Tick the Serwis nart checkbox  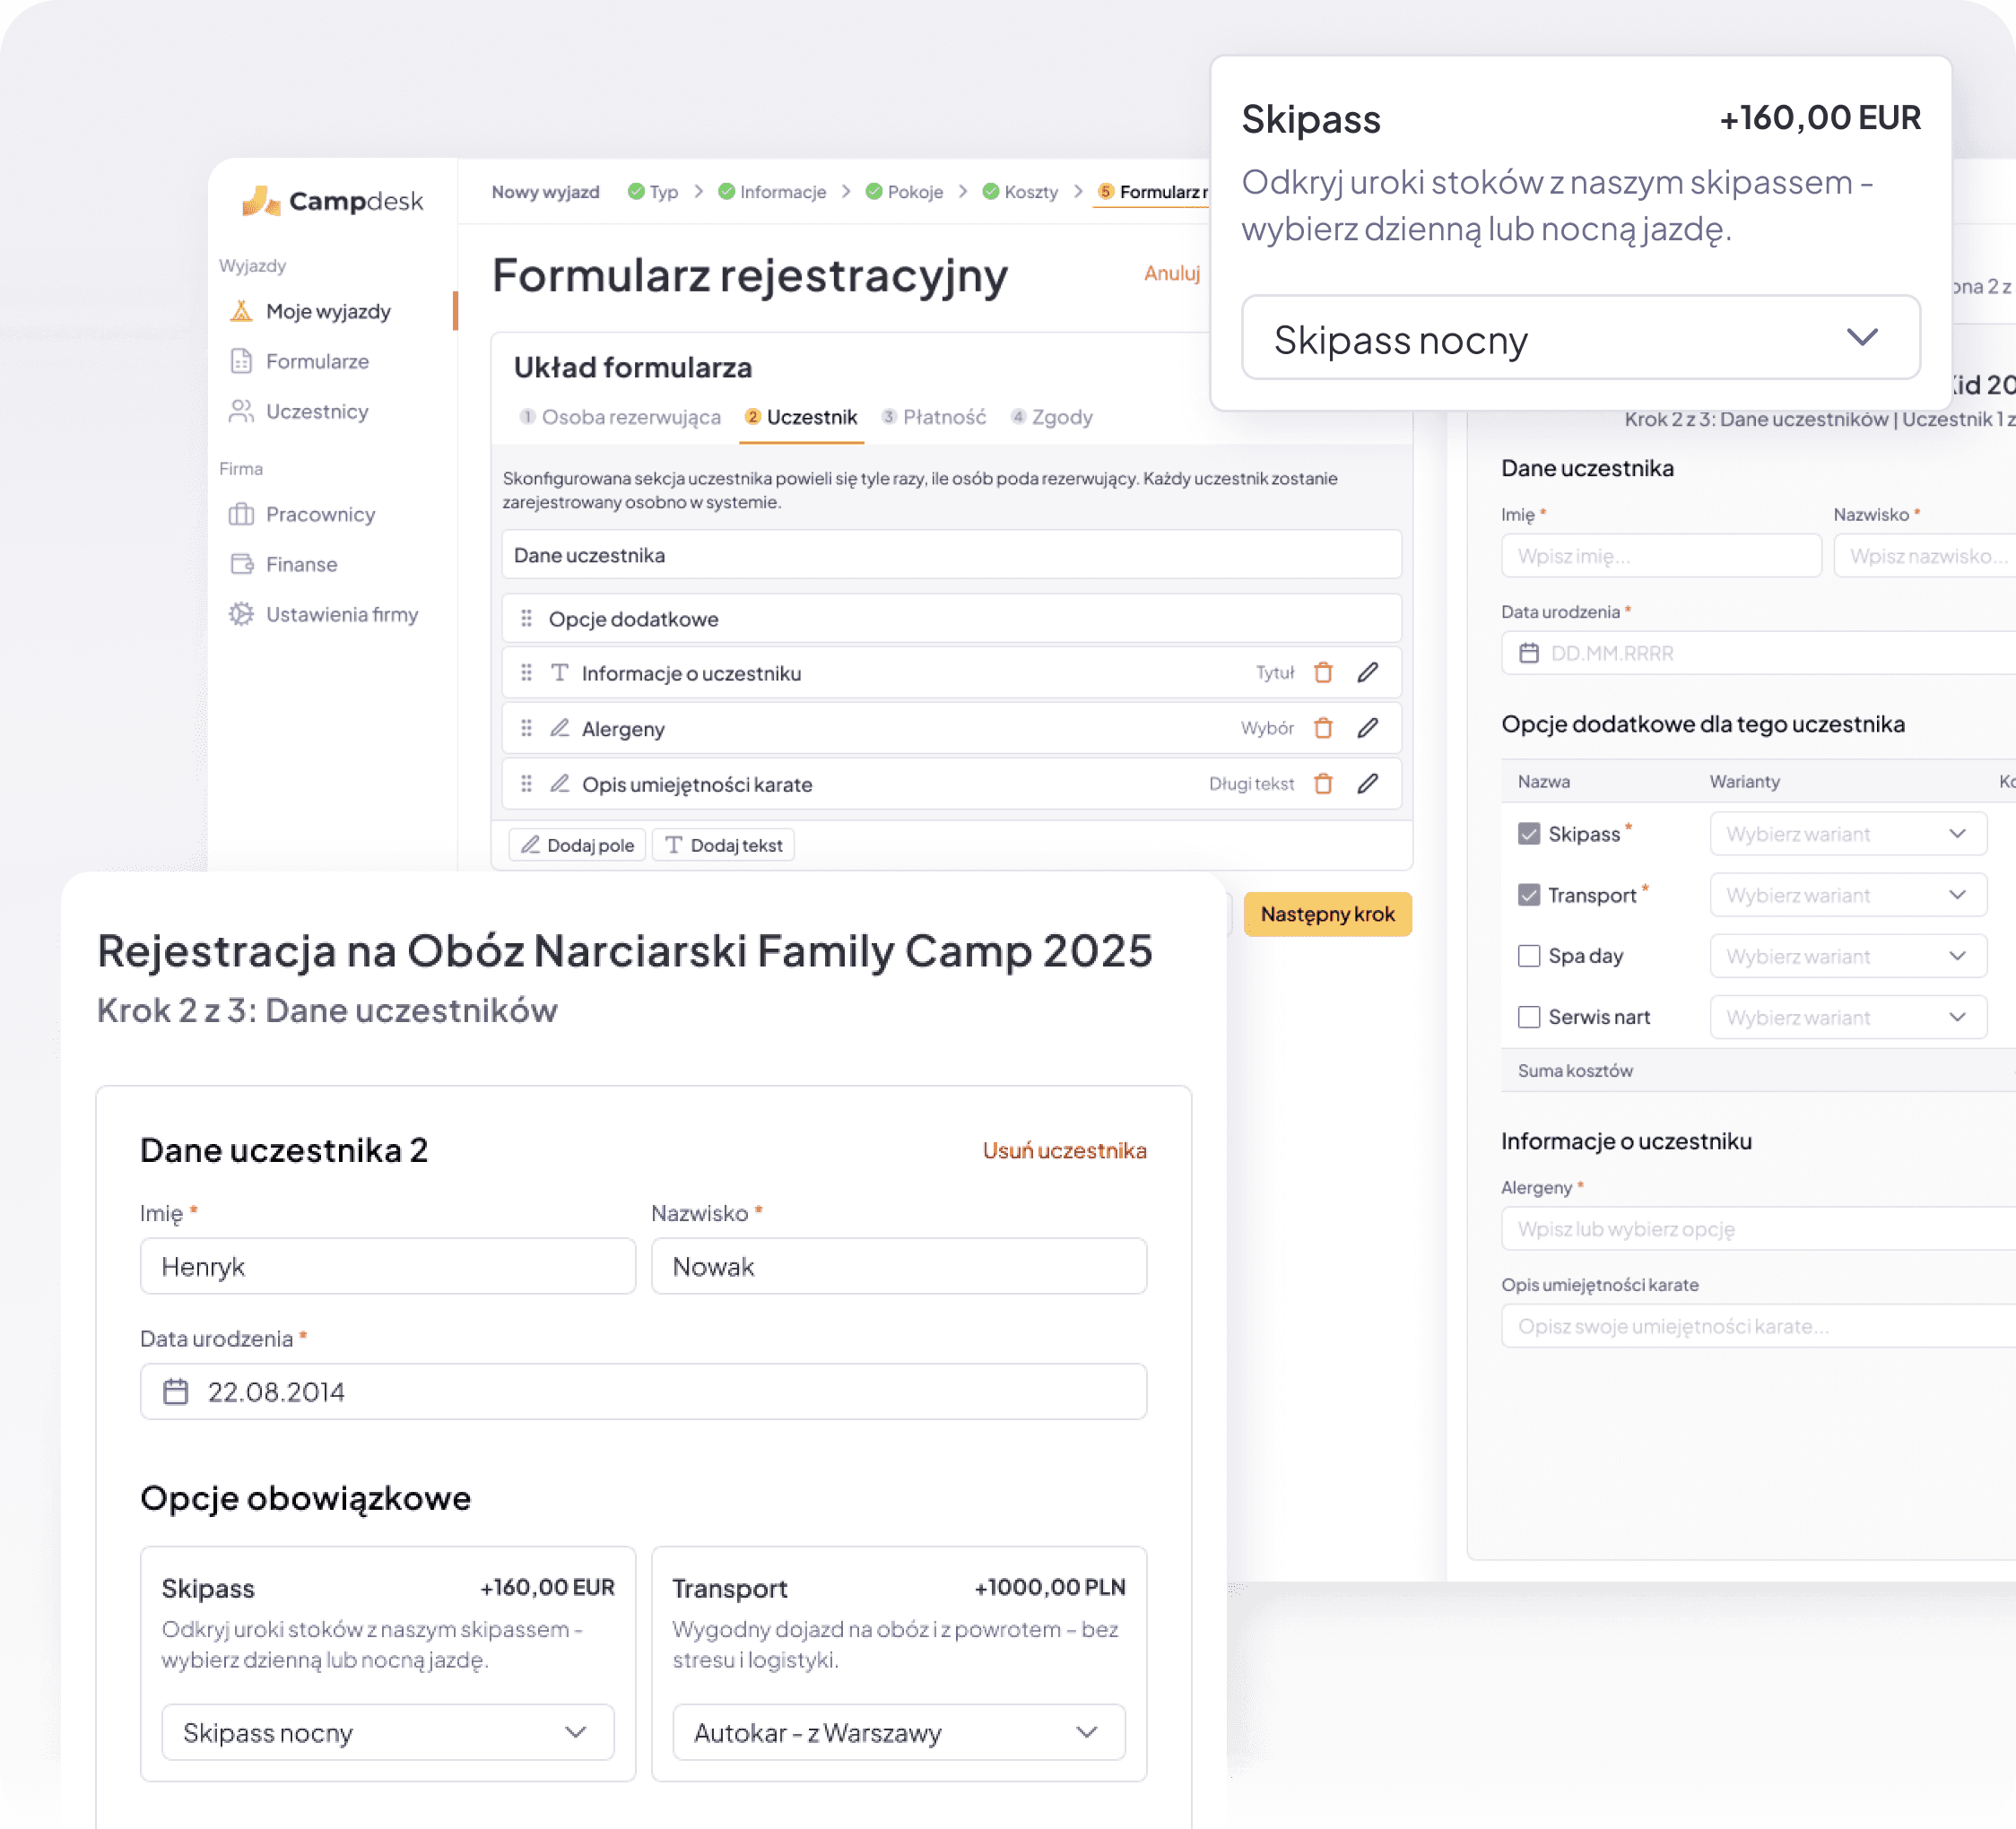tap(1528, 1017)
